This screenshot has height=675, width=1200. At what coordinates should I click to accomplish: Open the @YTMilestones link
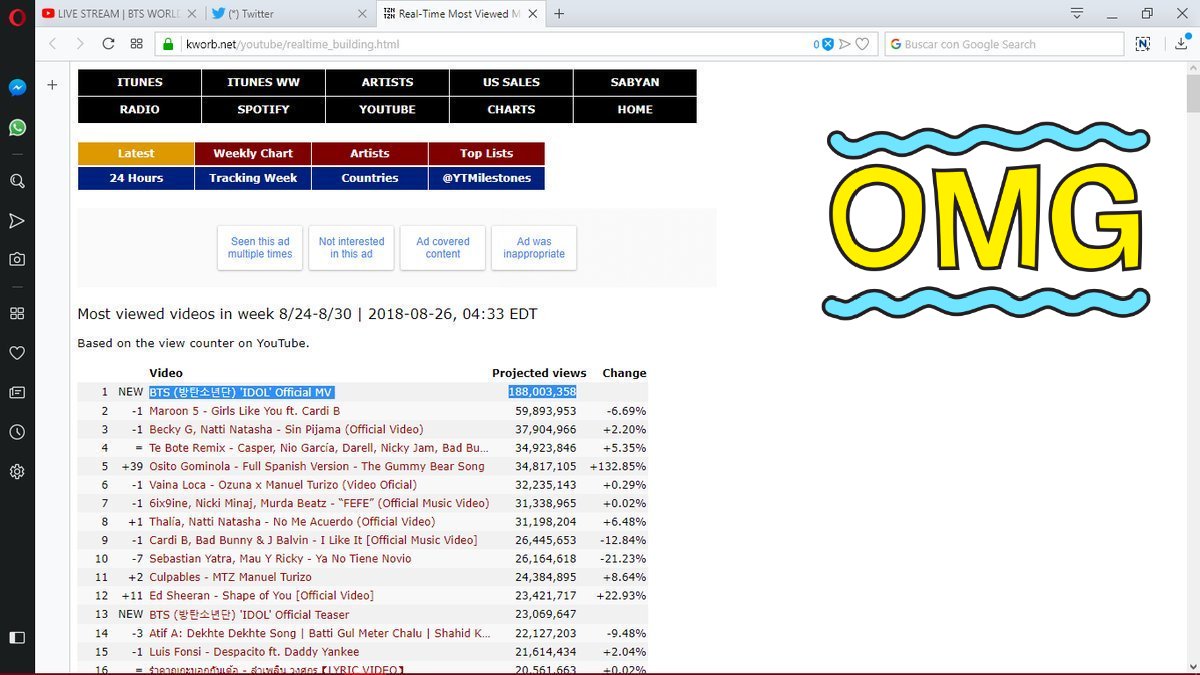point(486,178)
